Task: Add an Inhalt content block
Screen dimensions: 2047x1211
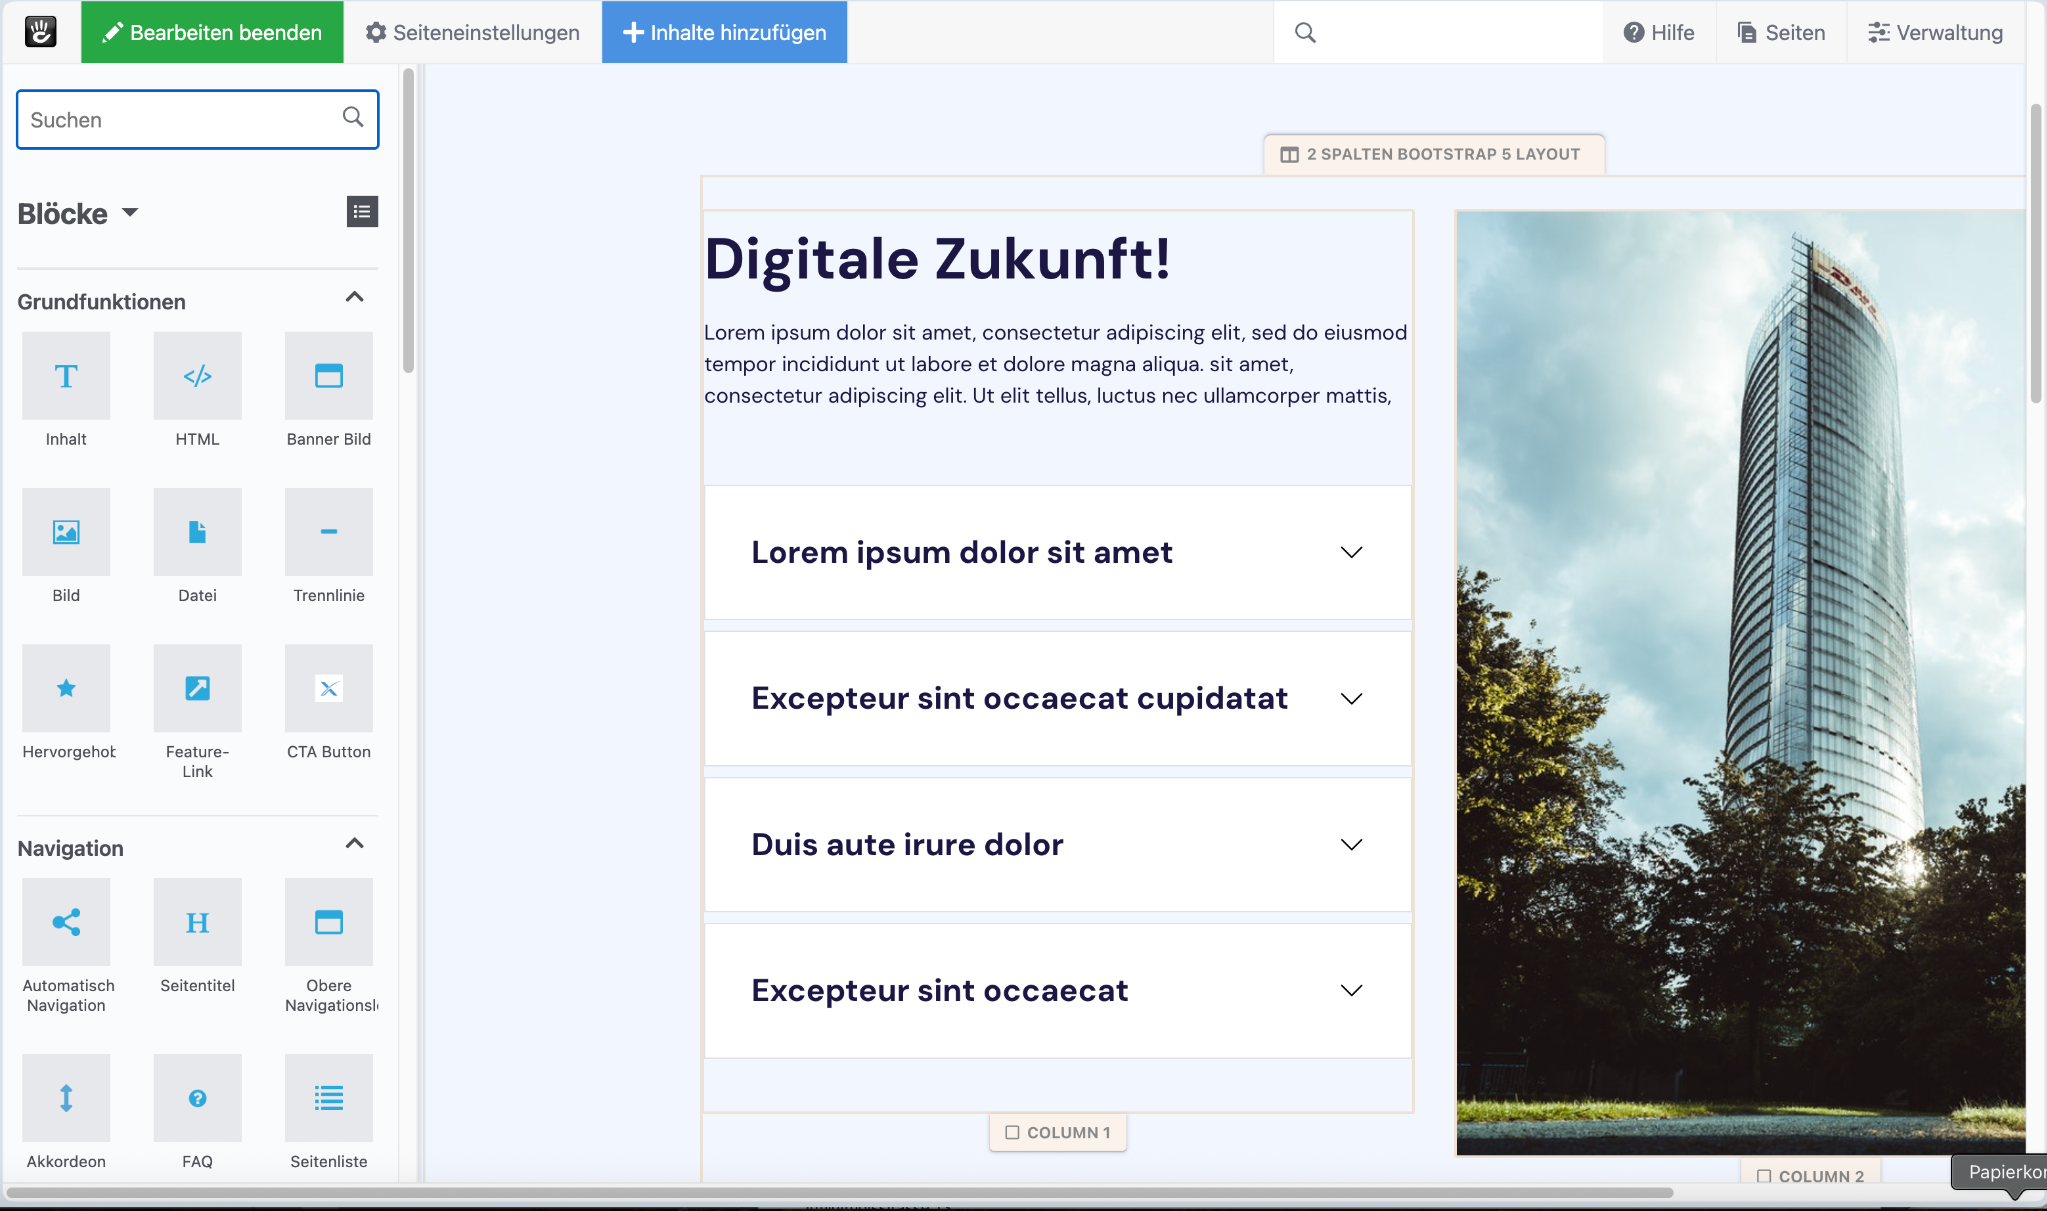Action: 66,376
